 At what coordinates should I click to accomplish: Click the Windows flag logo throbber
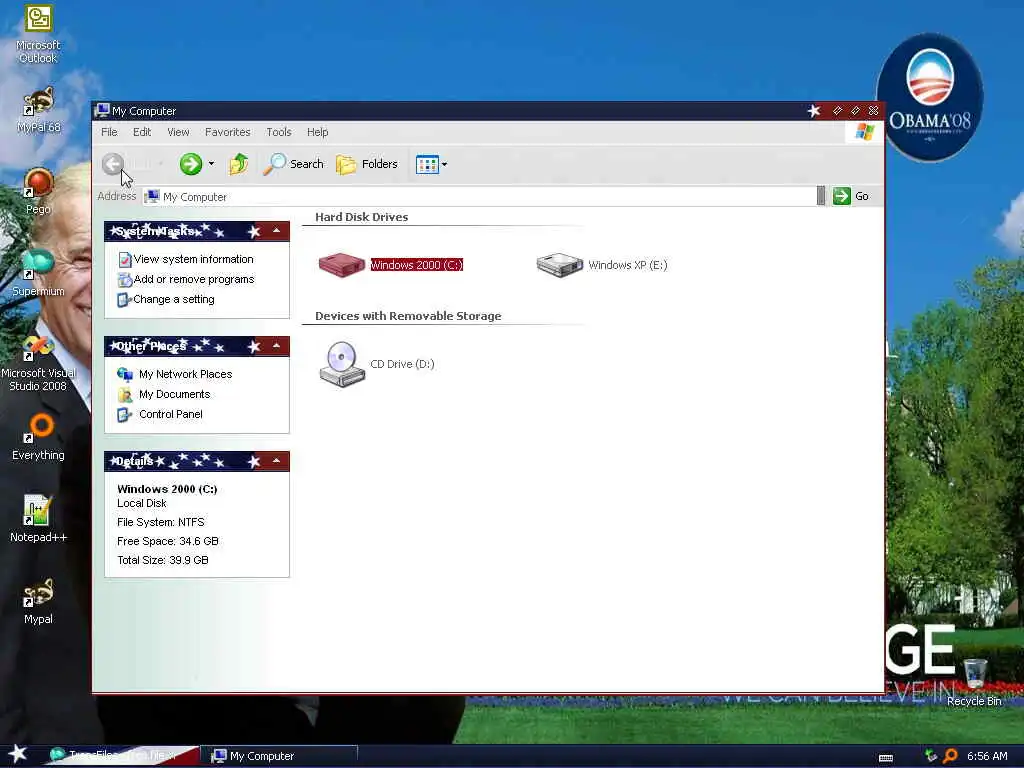864,132
